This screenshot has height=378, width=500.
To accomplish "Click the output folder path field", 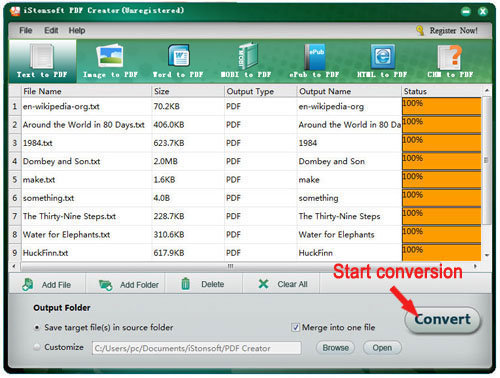I will coord(197,348).
